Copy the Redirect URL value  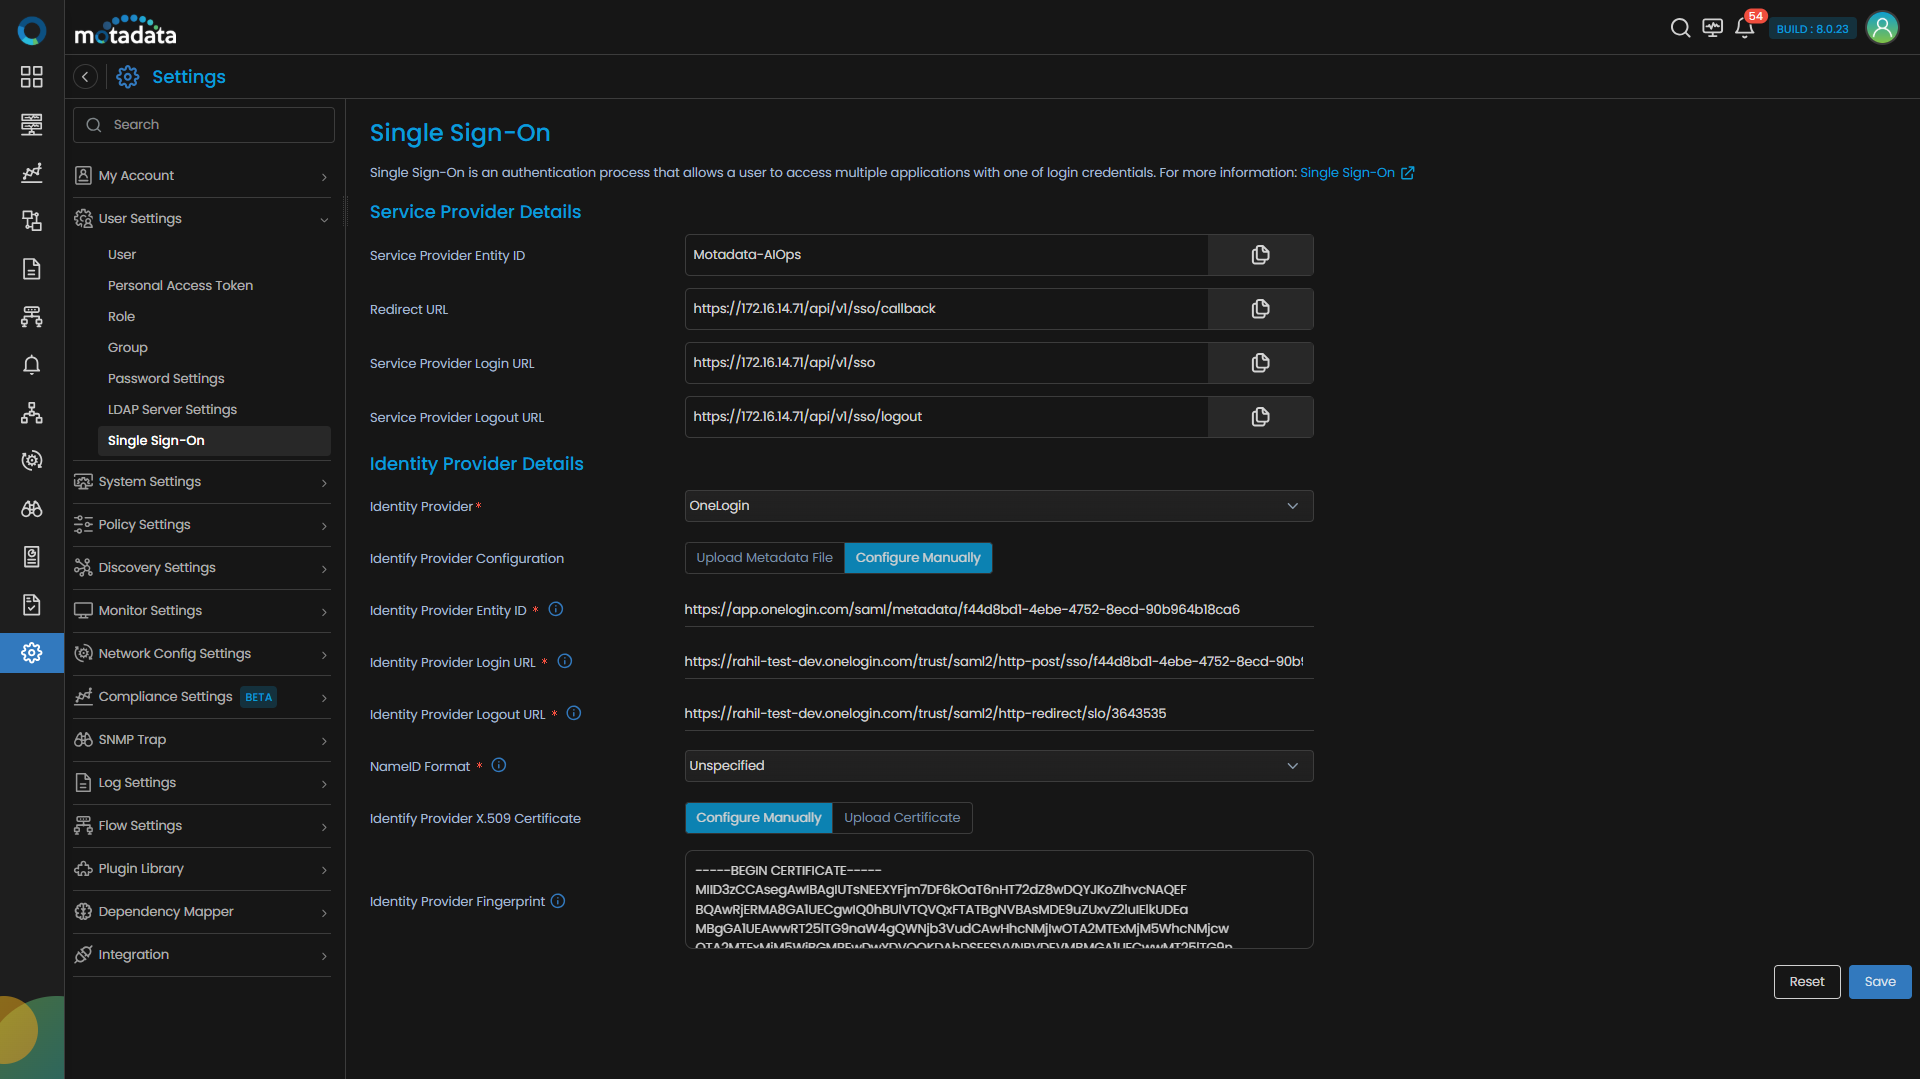coord(1260,309)
